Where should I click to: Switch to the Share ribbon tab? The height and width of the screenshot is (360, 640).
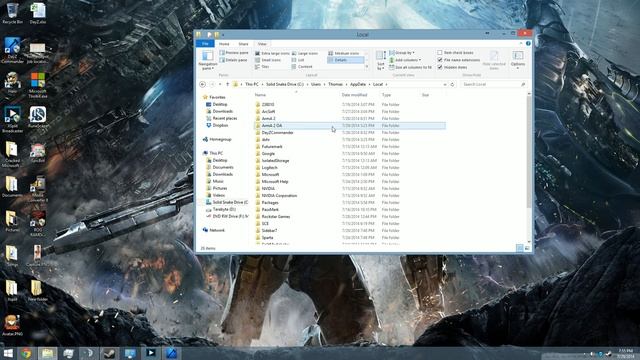point(243,44)
